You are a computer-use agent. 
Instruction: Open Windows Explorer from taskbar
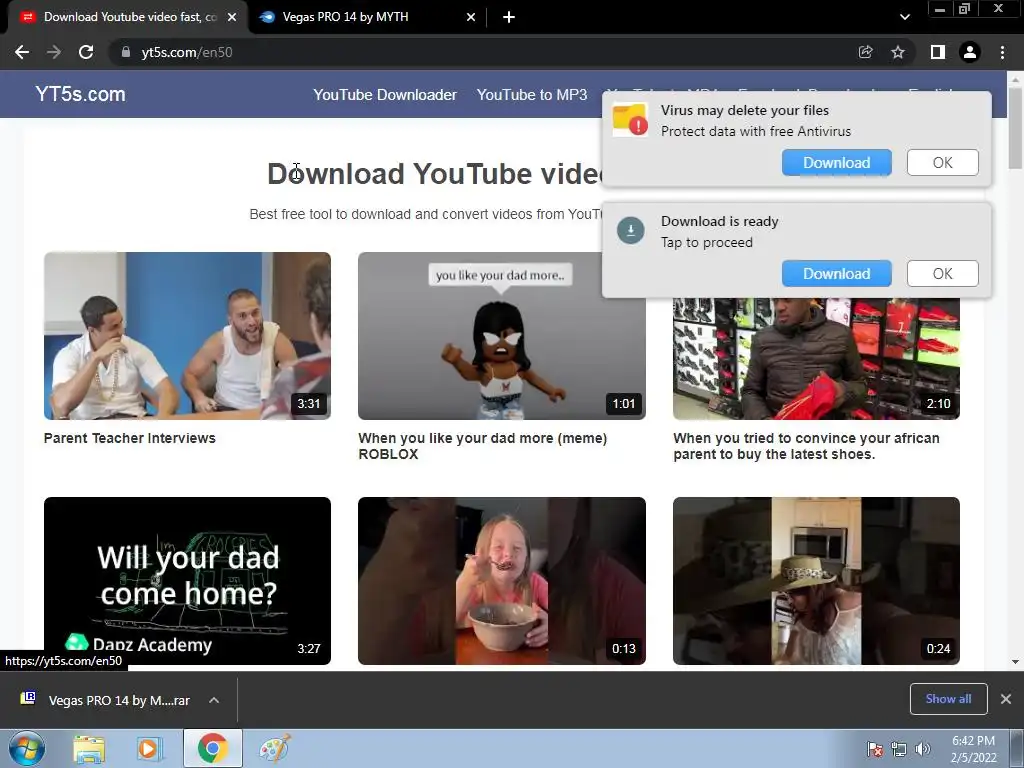pos(89,749)
